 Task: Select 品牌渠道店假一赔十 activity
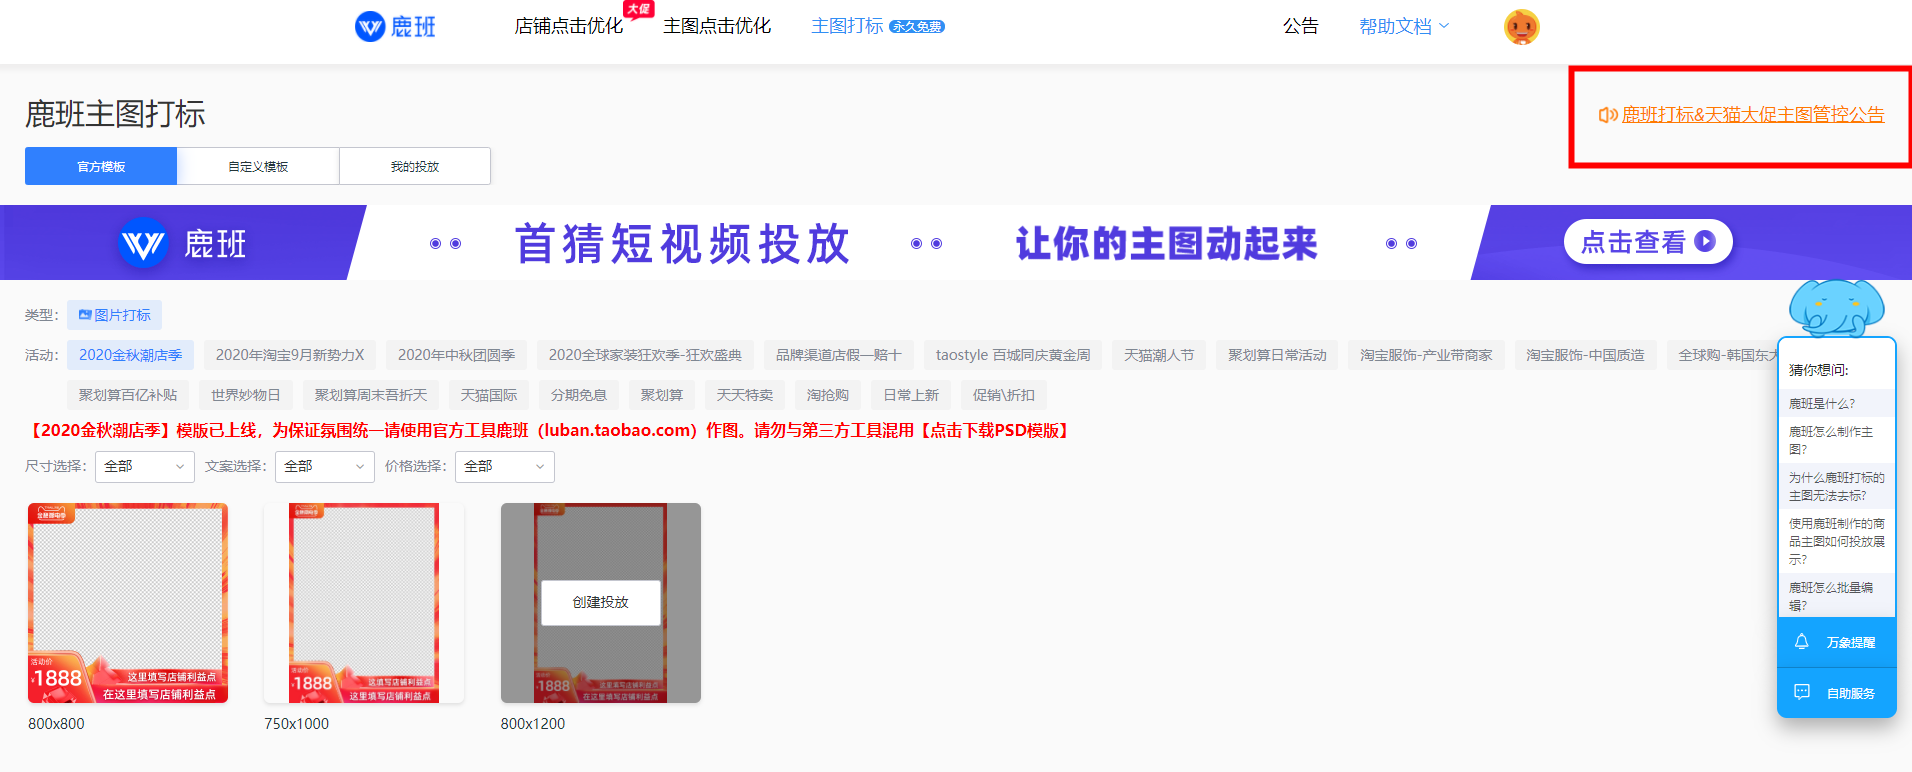(x=839, y=355)
